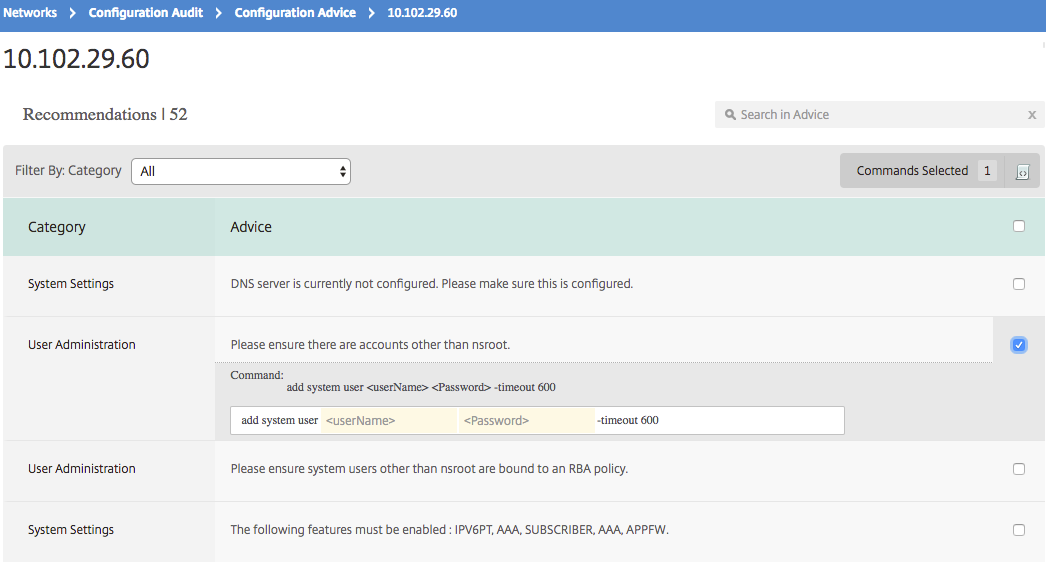Click 'add system user' text in command box

pos(280,420)
